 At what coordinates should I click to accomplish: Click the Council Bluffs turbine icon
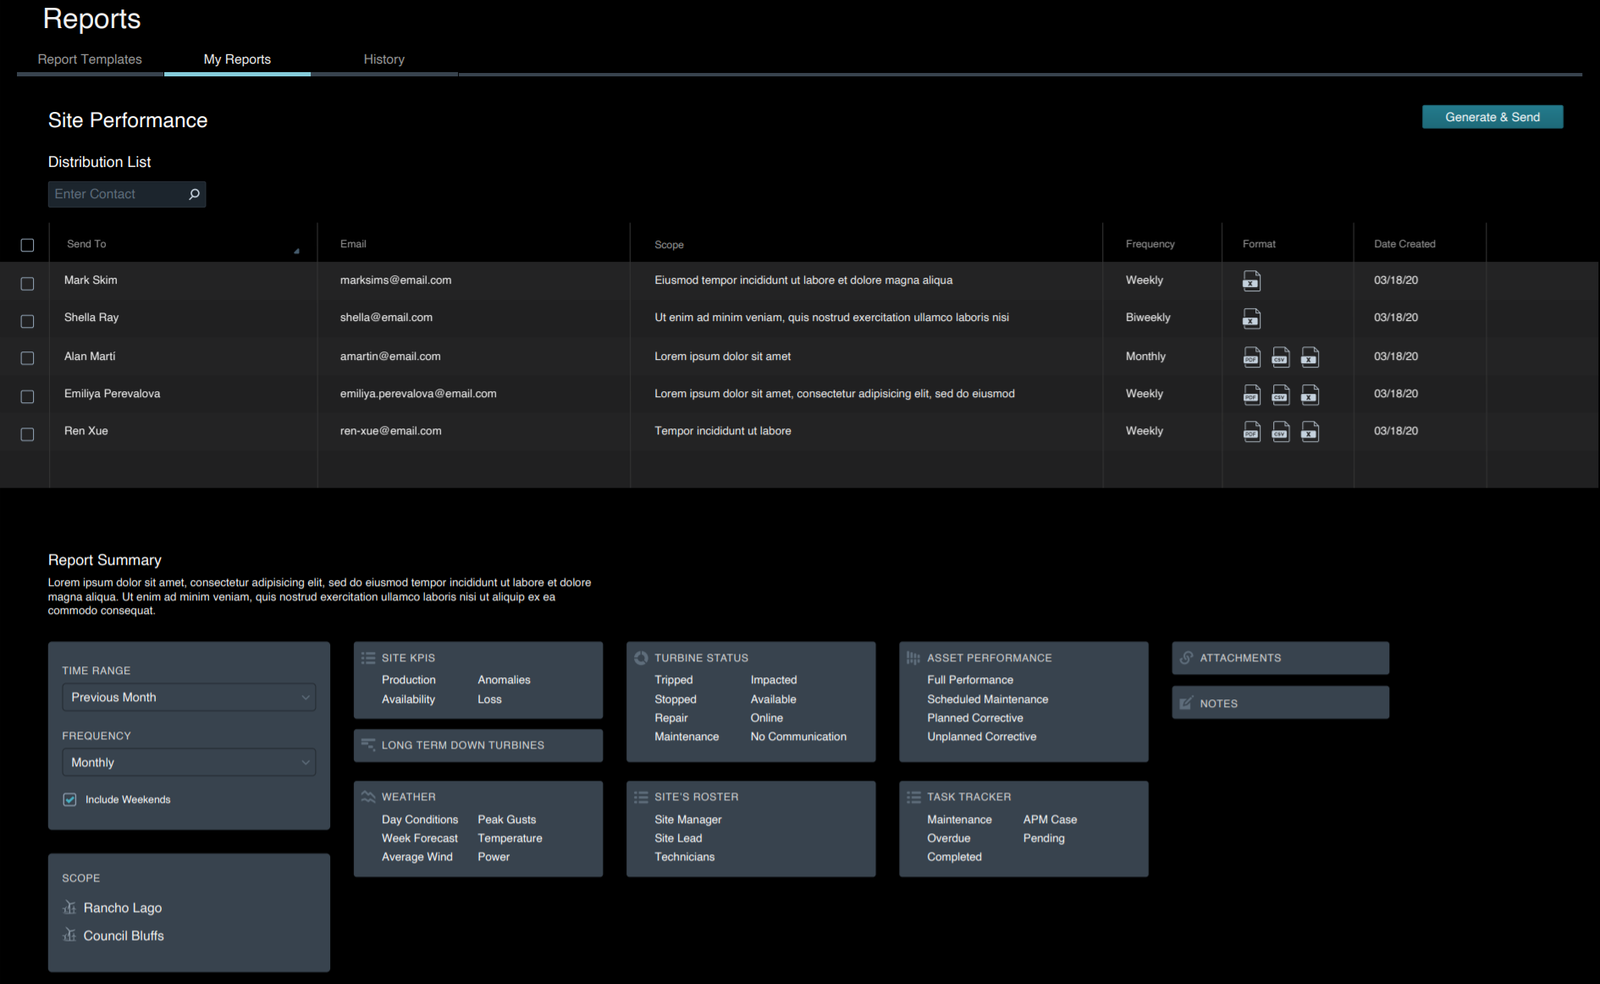69,935
